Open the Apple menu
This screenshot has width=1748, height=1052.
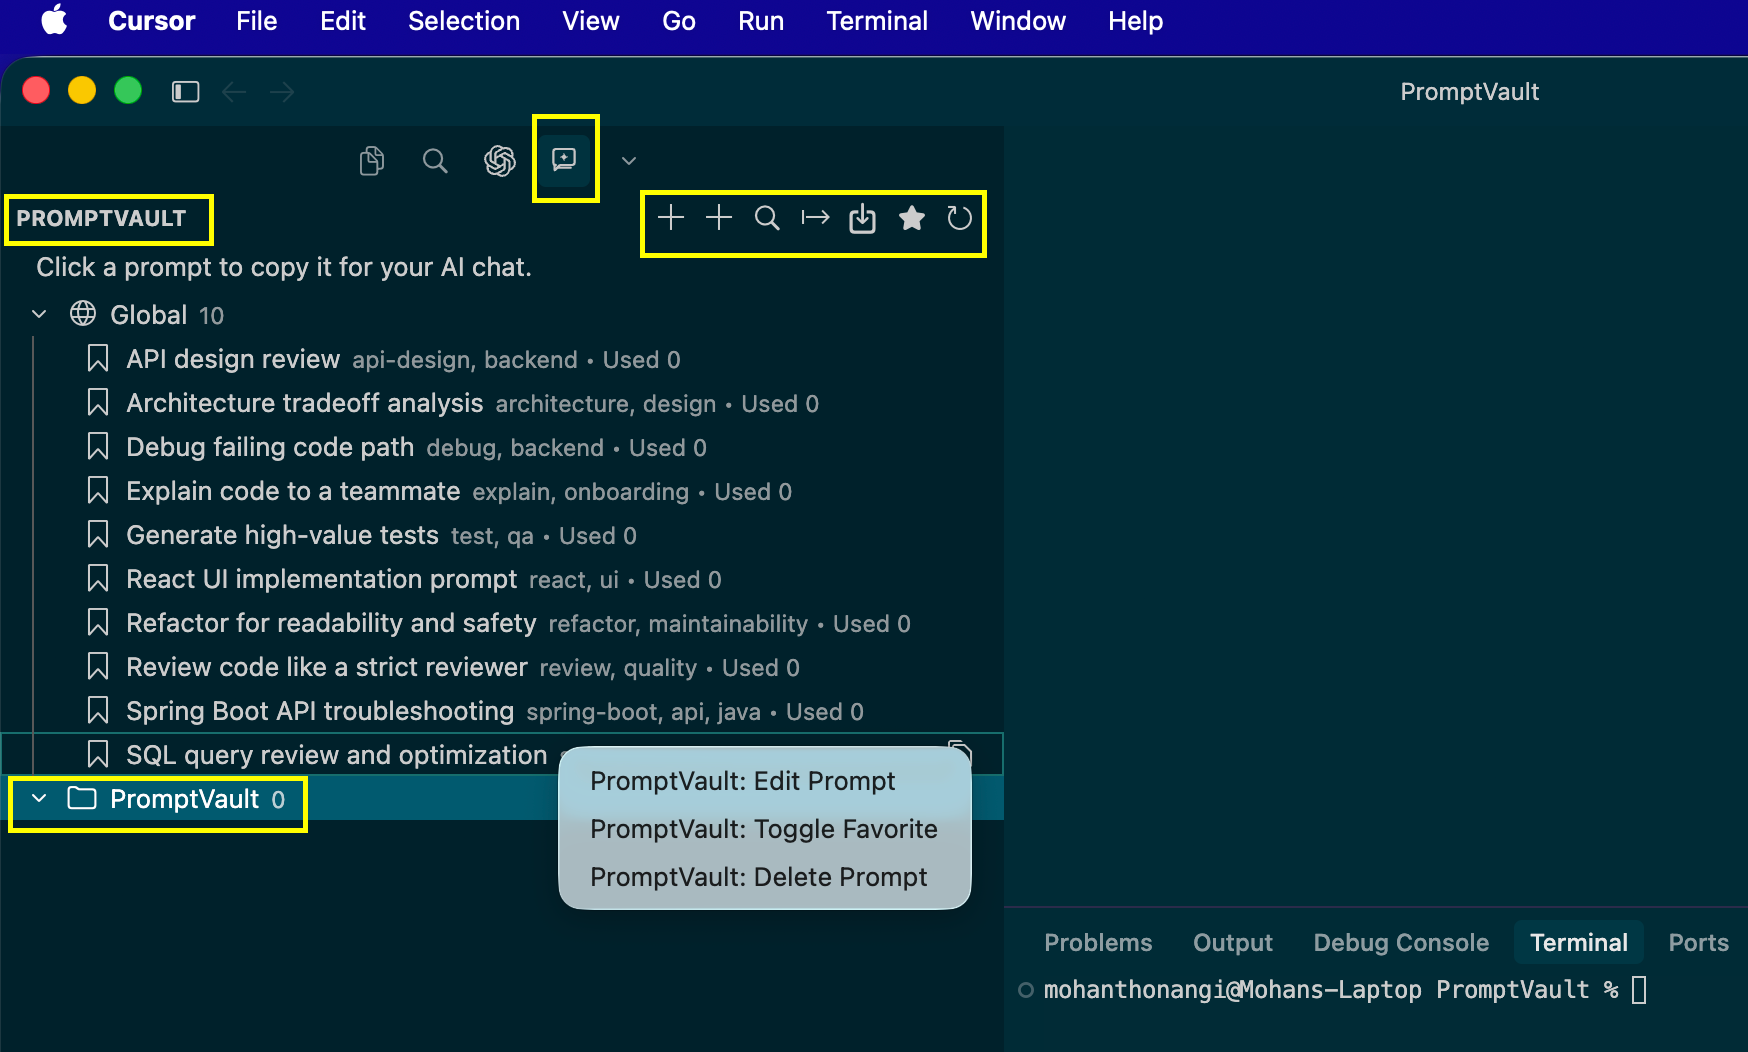55,20
